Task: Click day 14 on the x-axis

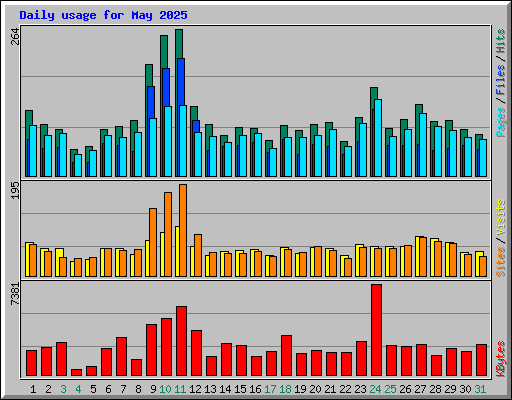Action: pos(225,389)
